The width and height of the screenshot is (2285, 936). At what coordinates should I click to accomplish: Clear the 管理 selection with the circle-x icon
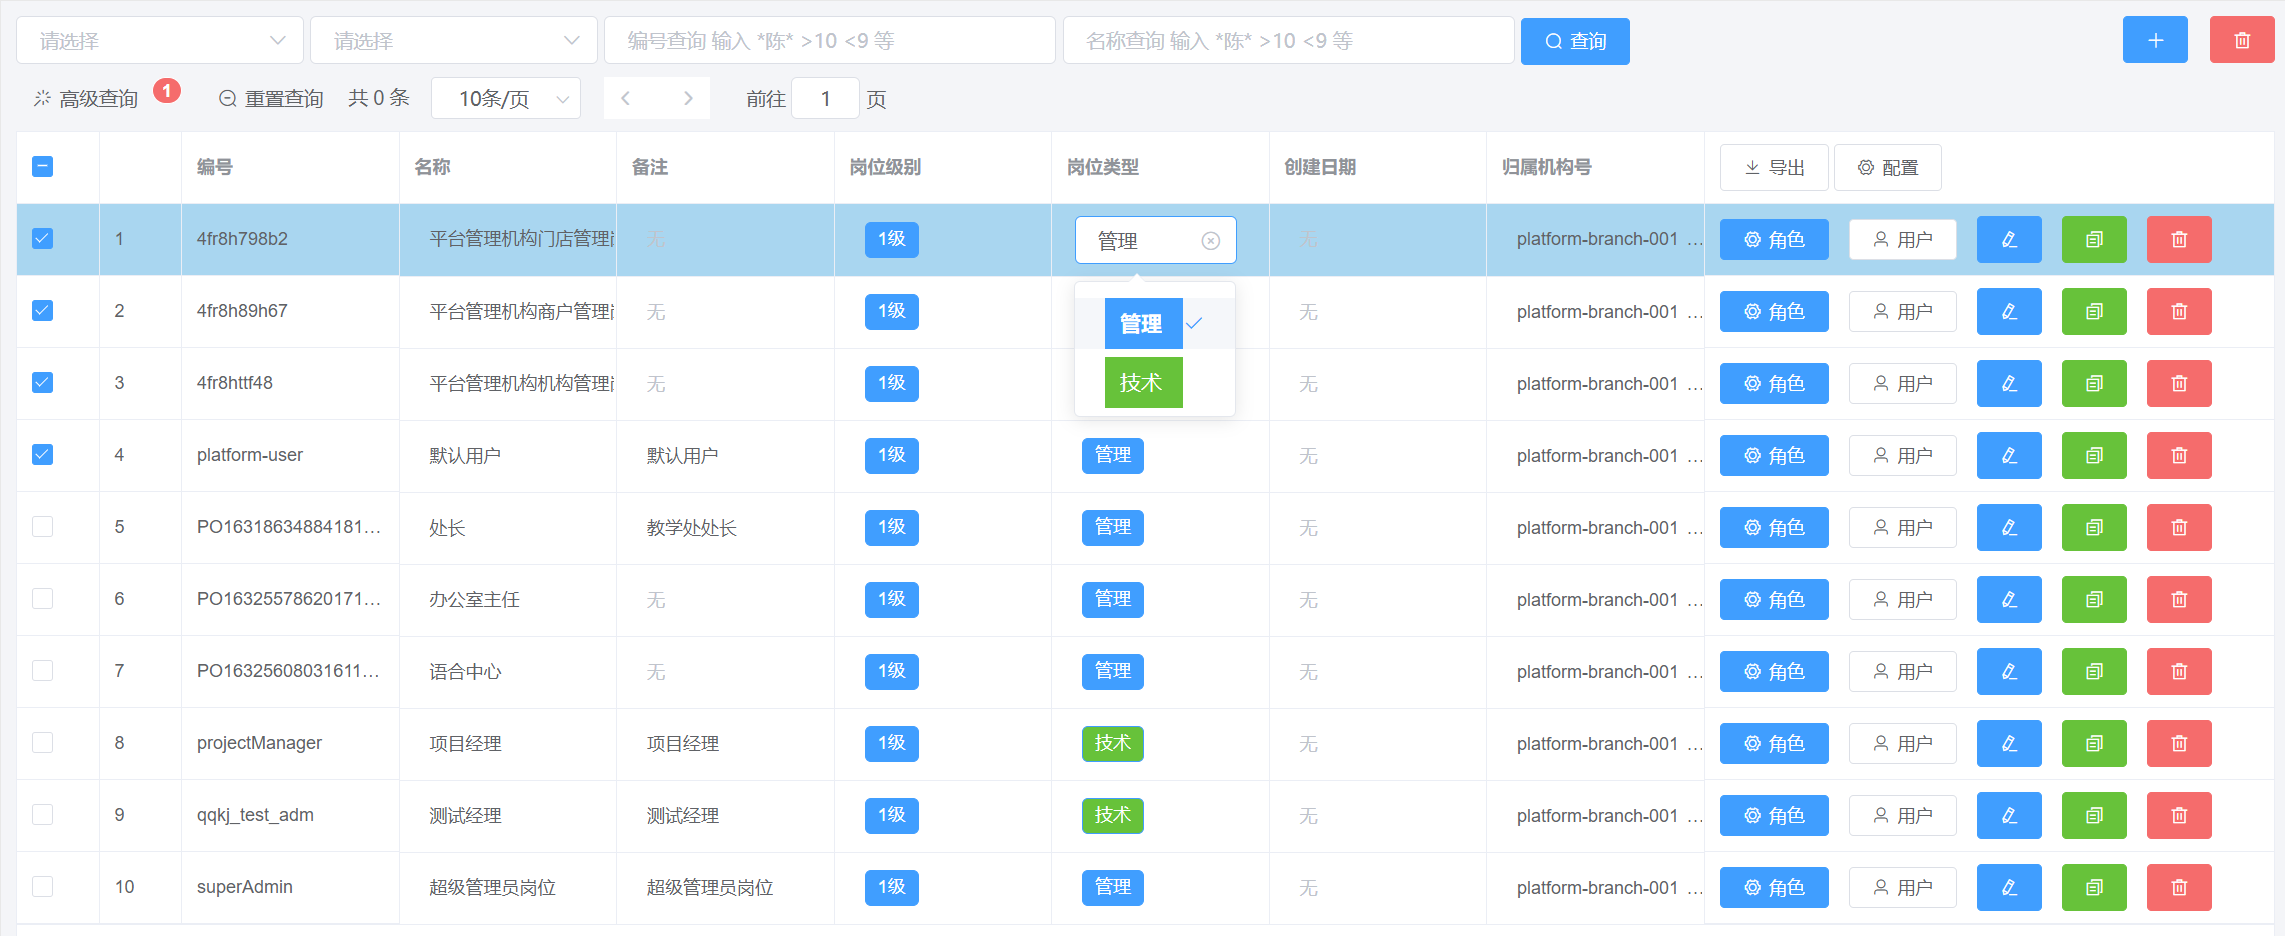(x=1210, y=241)
